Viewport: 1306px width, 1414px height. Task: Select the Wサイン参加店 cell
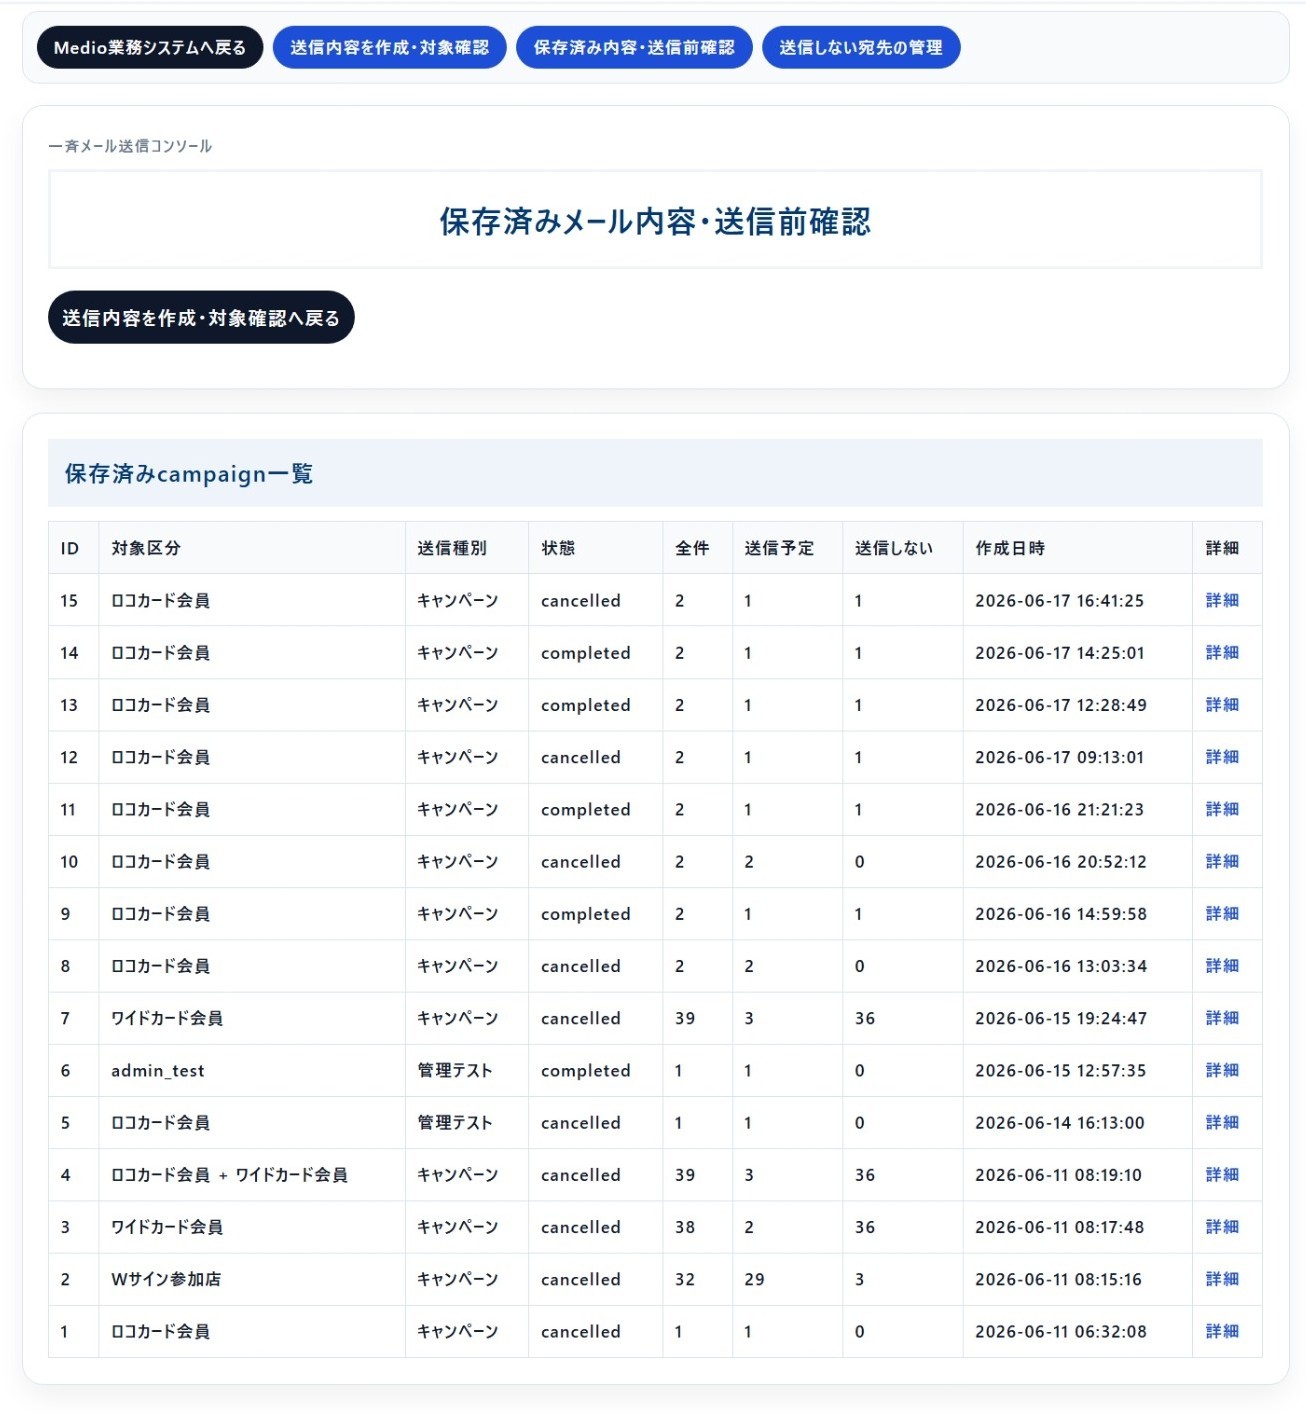(252, 1279)
